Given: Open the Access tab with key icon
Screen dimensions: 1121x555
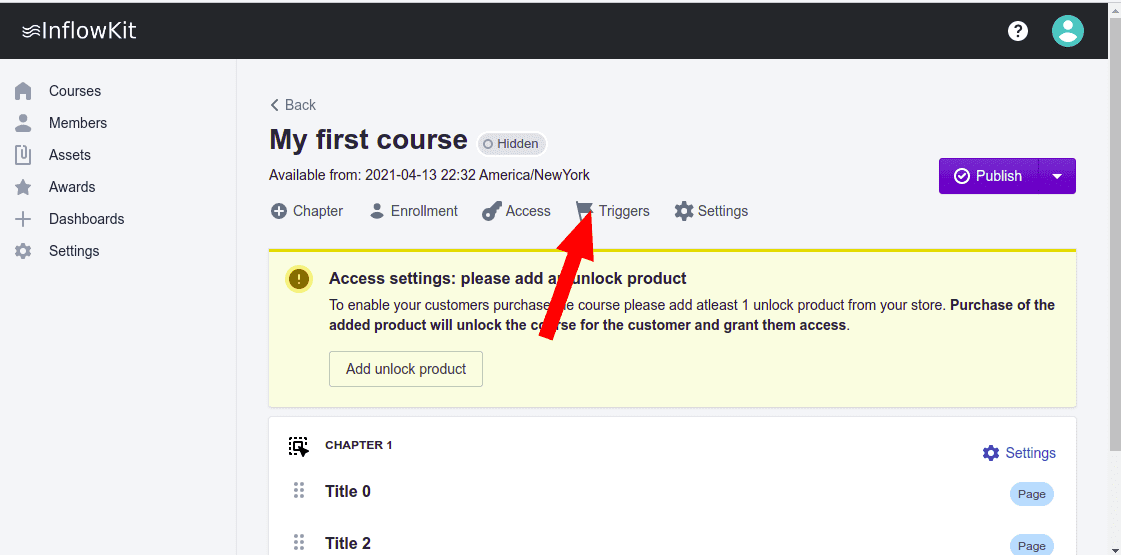Looking at the screenshot, I should coord(516,211).
